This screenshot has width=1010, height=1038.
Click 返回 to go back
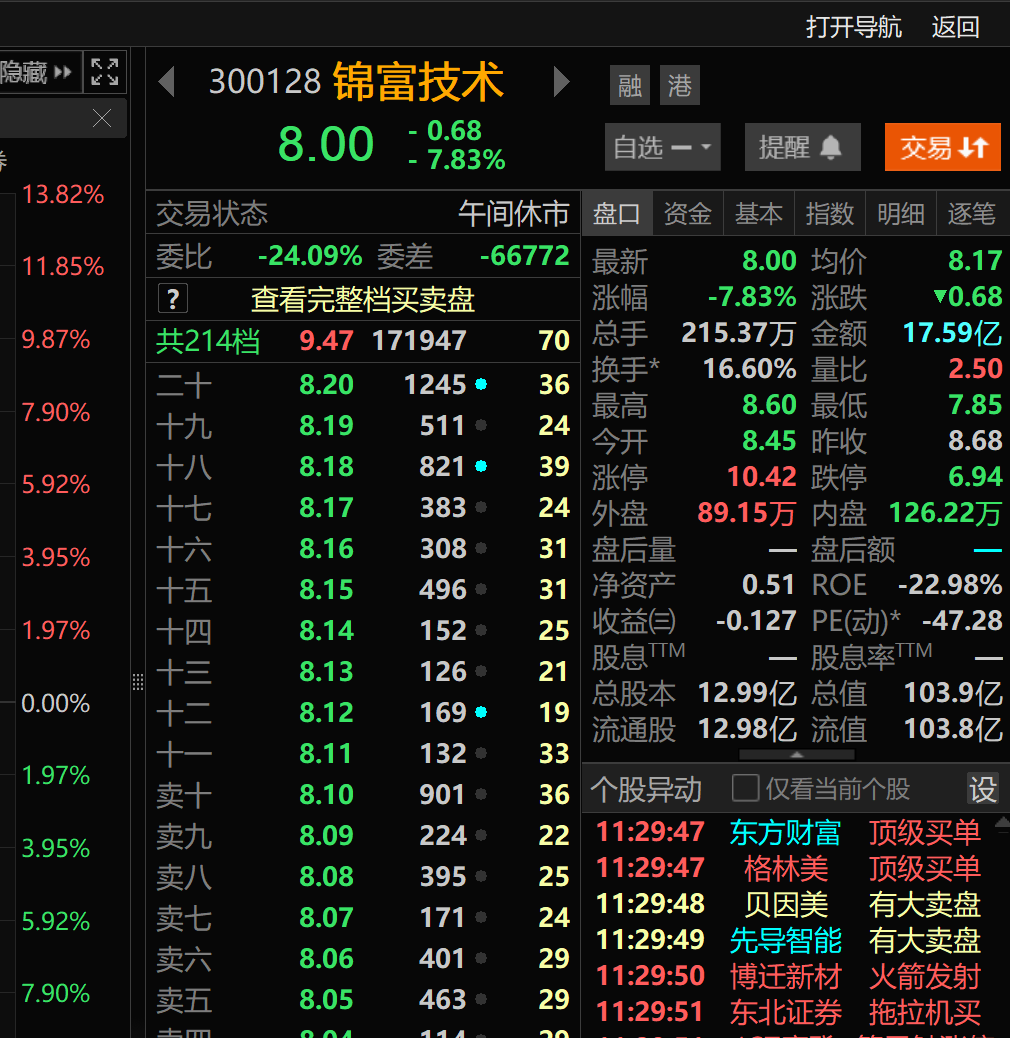(956, 27)
